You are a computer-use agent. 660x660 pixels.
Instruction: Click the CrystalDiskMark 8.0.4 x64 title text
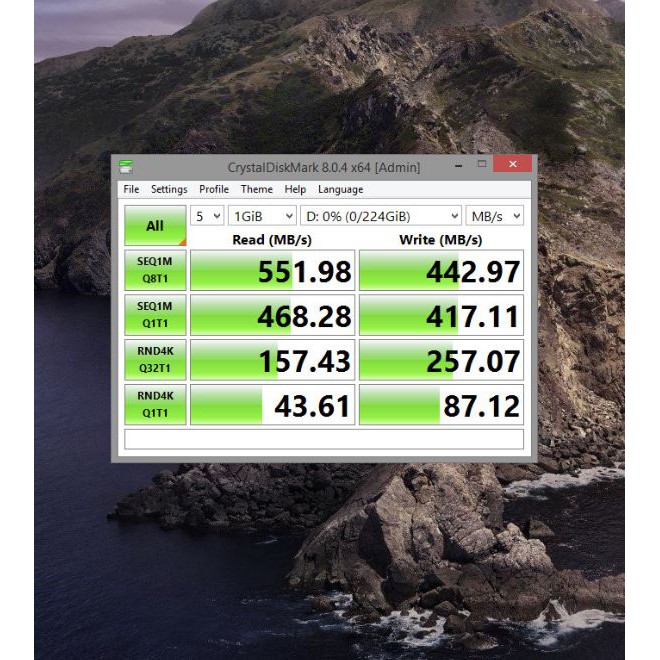(x=324, y=168)
